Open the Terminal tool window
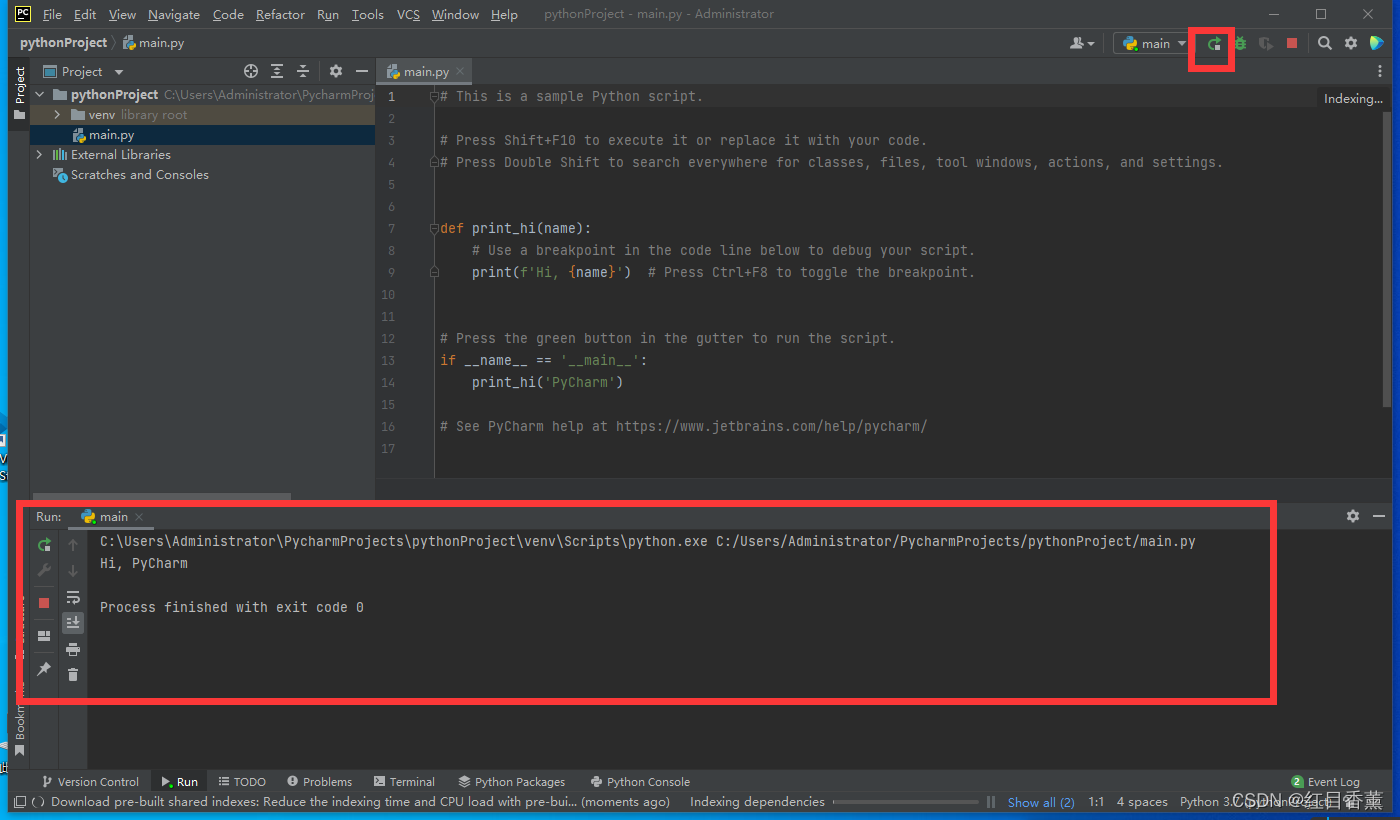 405,782
